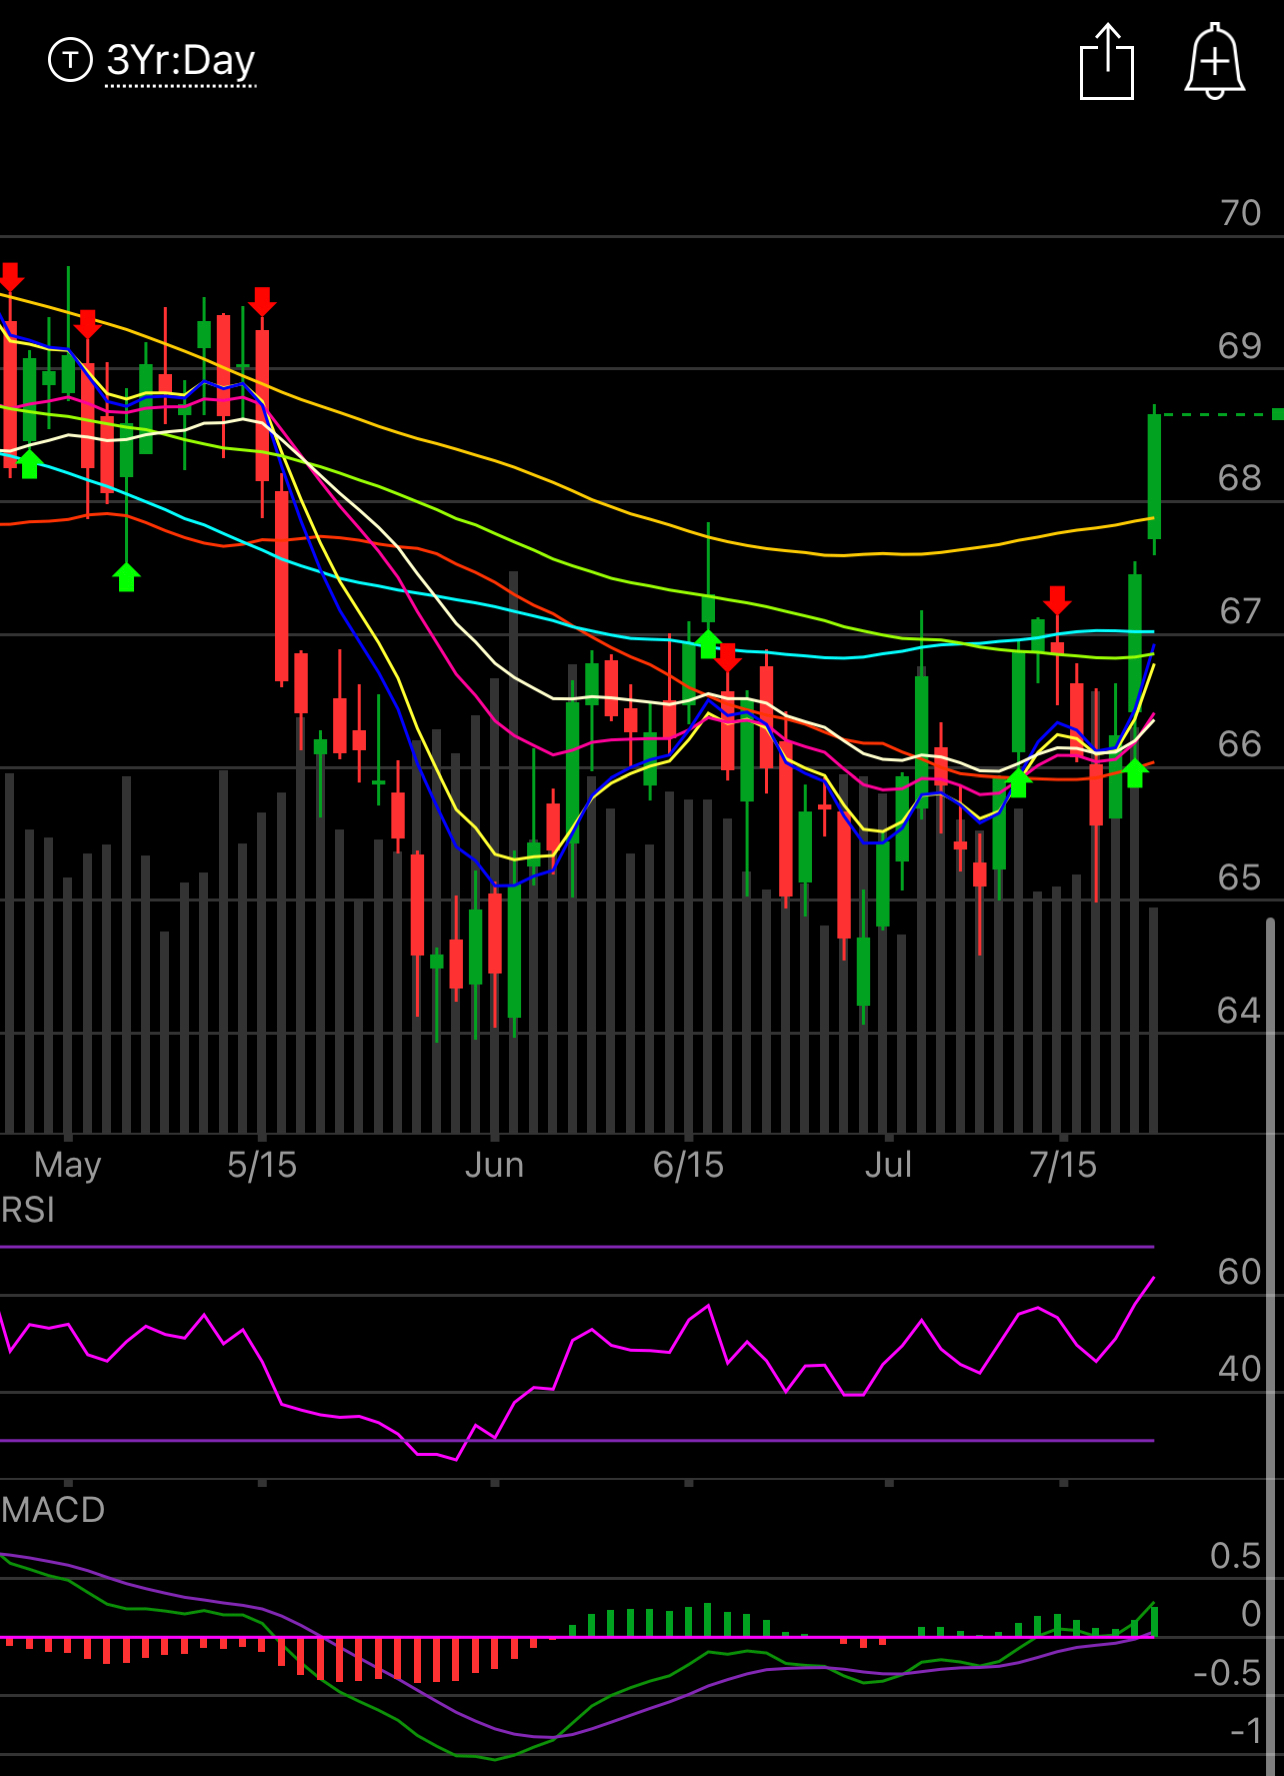
Task: Tap the vertical scrollbar at right edge
Action: coord(1271,1345)
